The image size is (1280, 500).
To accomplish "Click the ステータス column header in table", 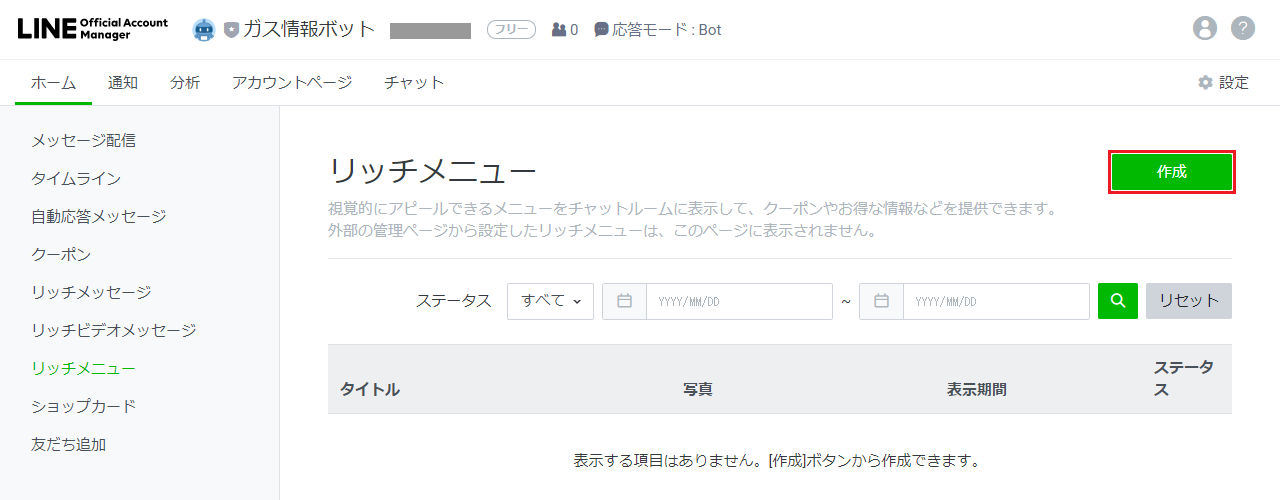I will coord(1184,379).
